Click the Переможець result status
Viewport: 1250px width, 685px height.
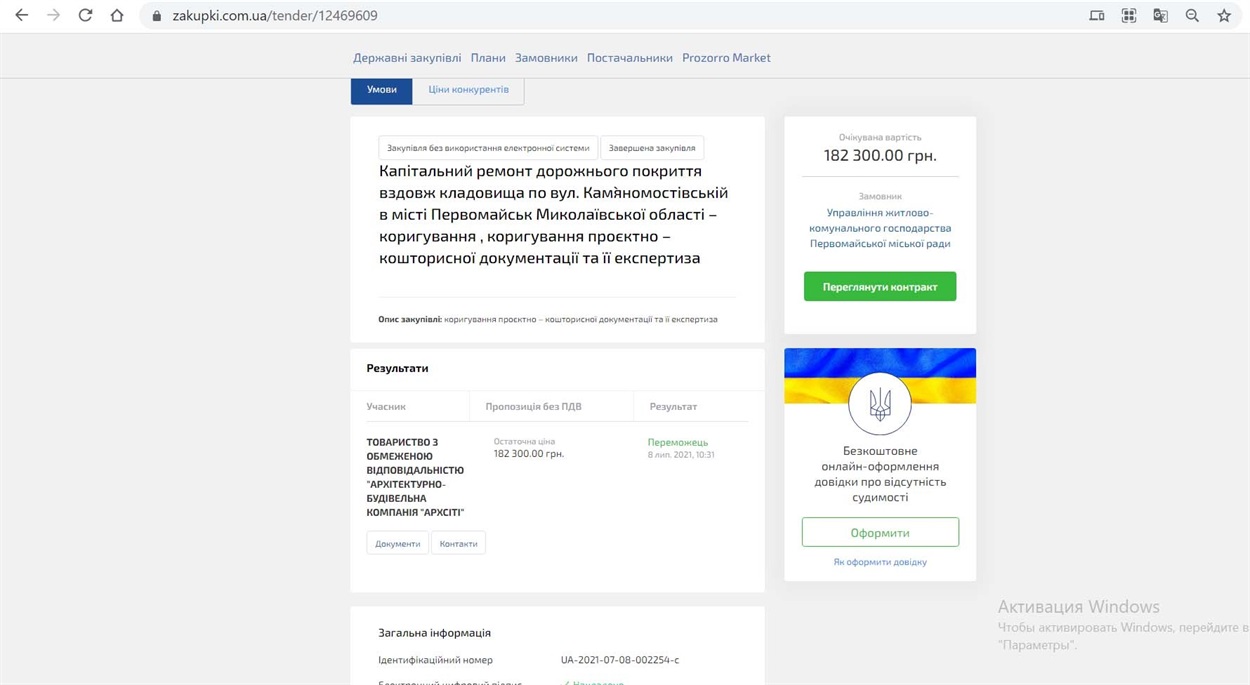(x=677, y=442)
